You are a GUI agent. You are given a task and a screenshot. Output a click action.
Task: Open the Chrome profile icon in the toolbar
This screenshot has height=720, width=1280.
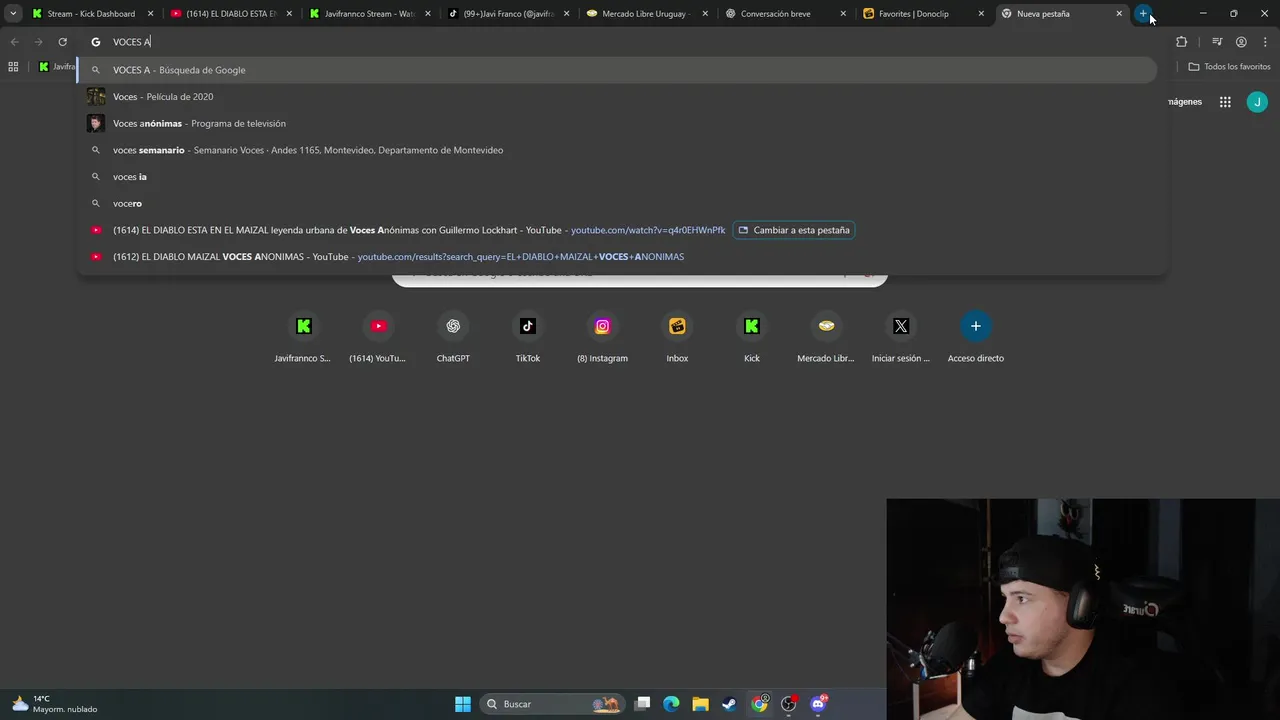[x=1241, y=42]
